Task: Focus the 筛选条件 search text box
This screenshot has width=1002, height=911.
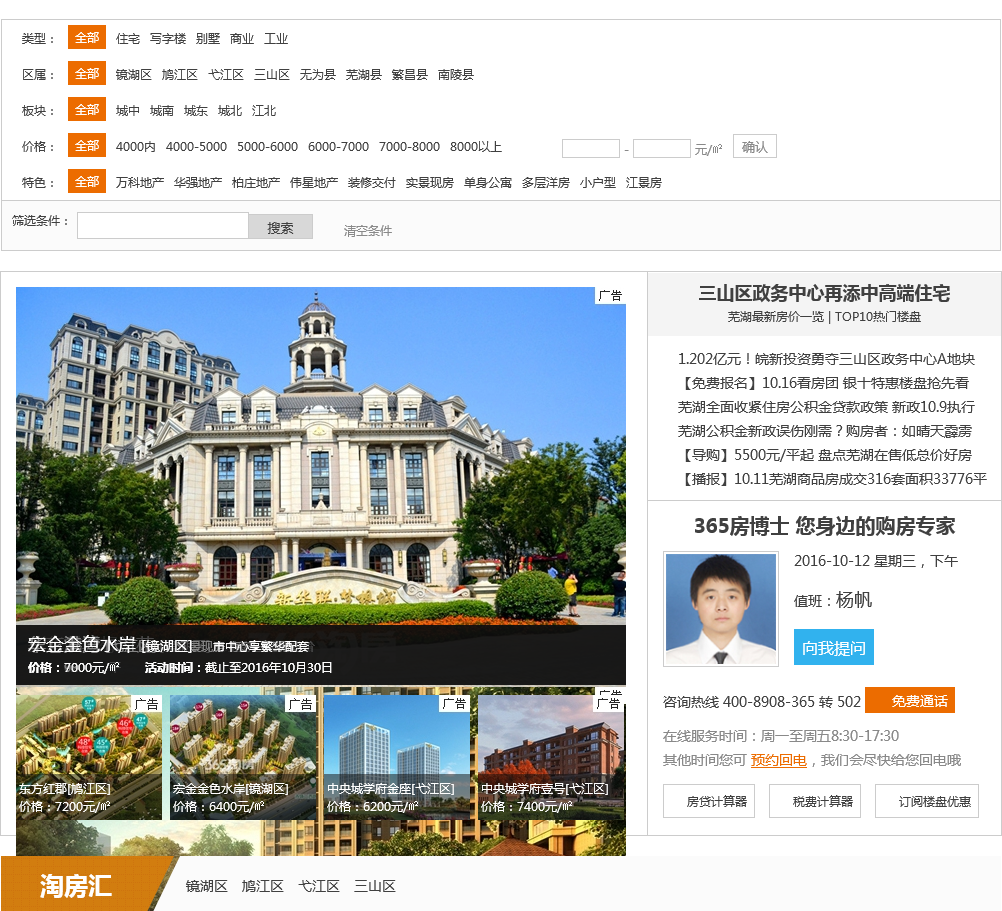Action: [x=163, y=226]
